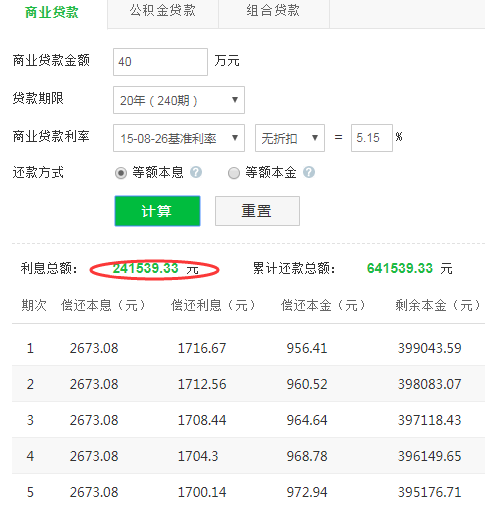Click help icon beside 等额本金

(309, 172)
